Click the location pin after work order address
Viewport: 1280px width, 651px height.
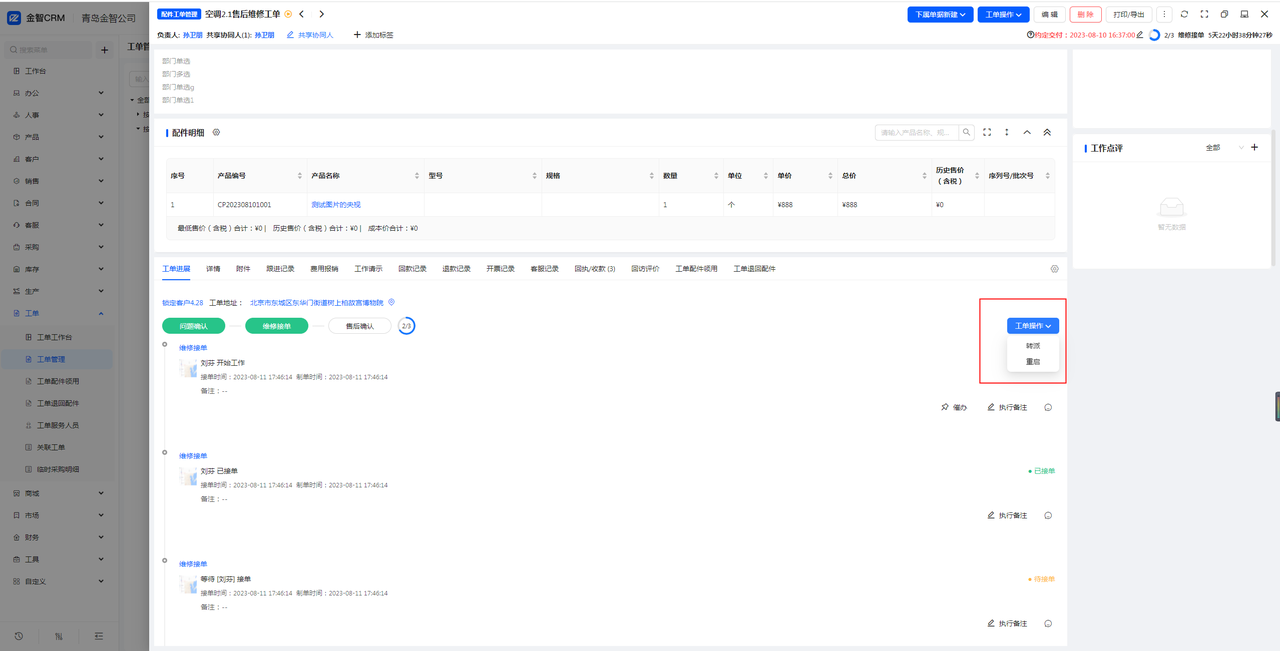coord(392,302)
